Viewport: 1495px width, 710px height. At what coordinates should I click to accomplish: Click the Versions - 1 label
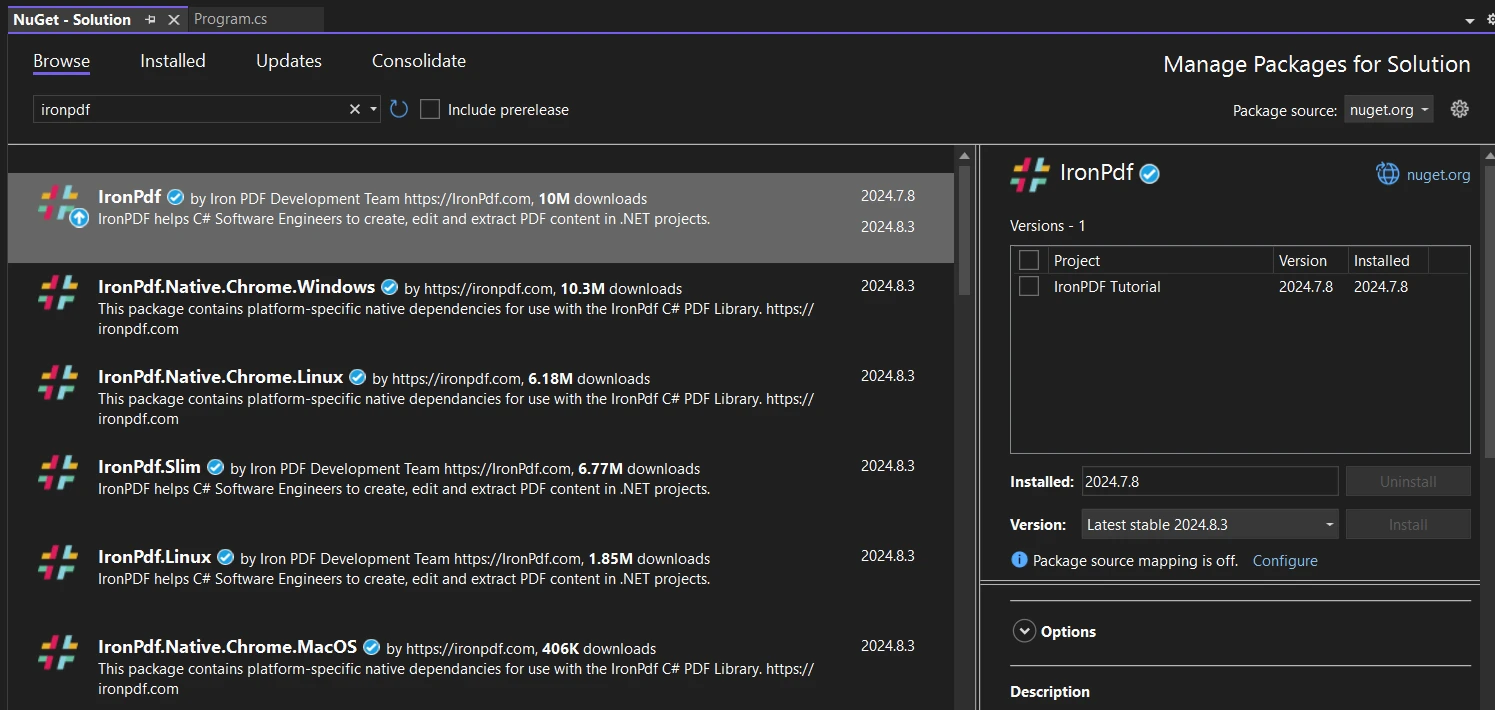click(x=1048, y=225)
